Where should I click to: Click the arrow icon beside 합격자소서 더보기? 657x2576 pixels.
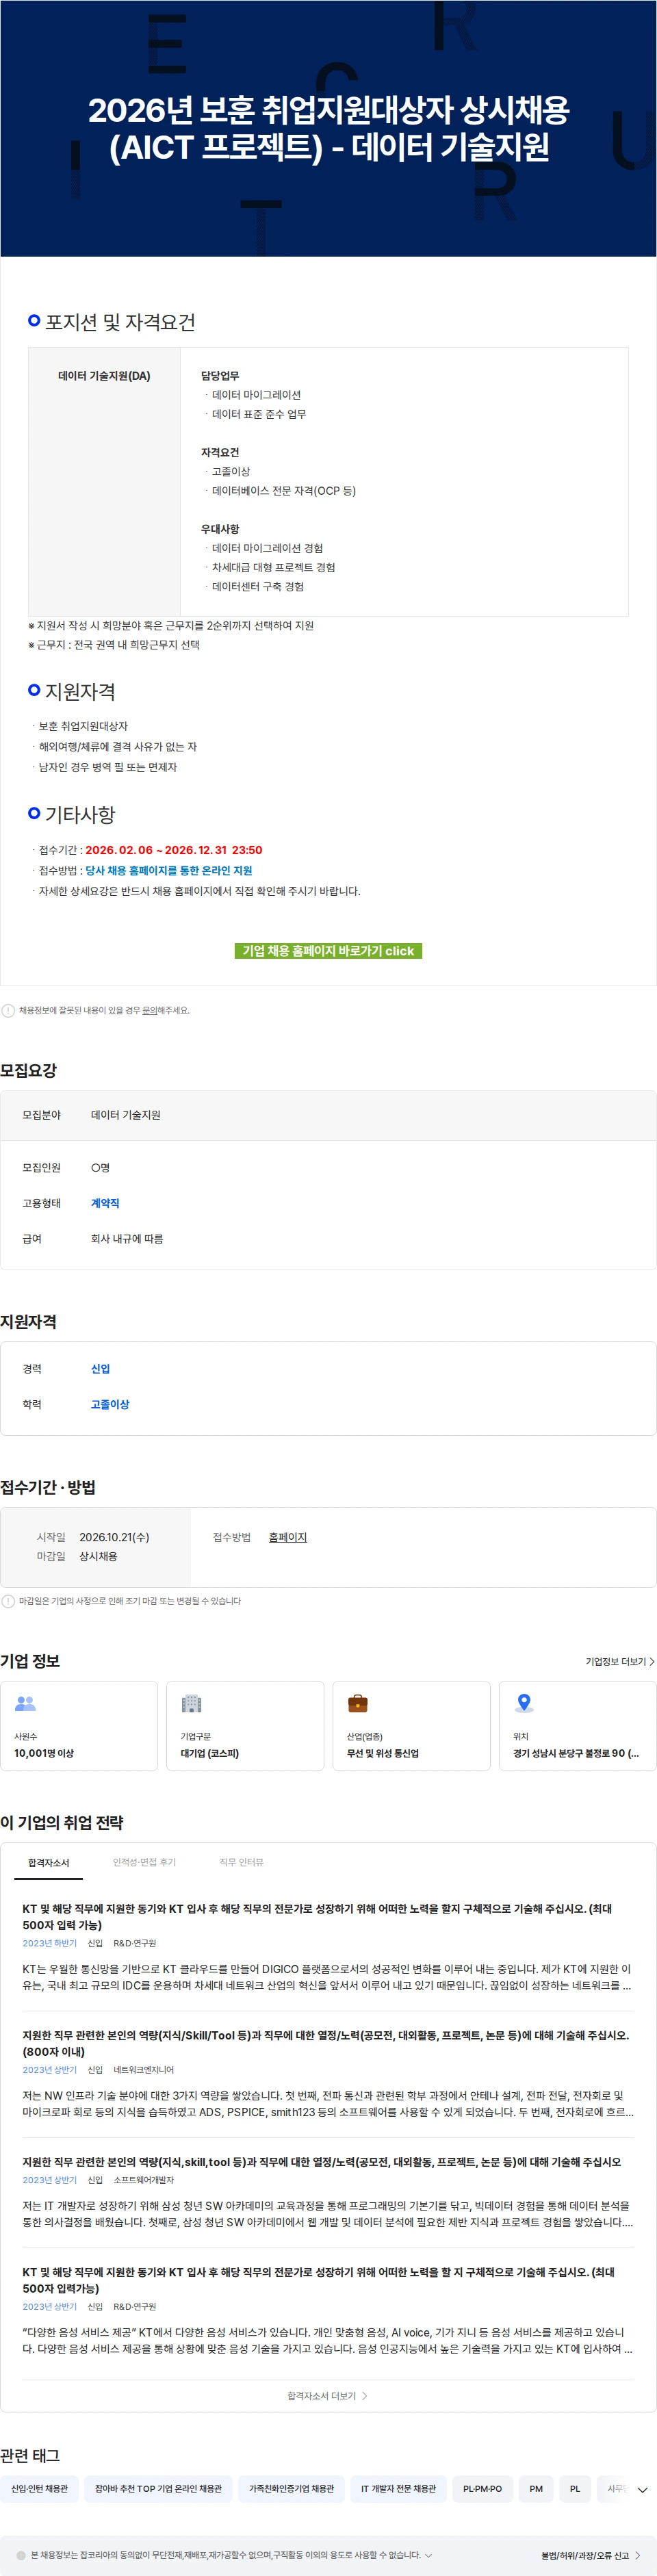(x=364, y=2395)
